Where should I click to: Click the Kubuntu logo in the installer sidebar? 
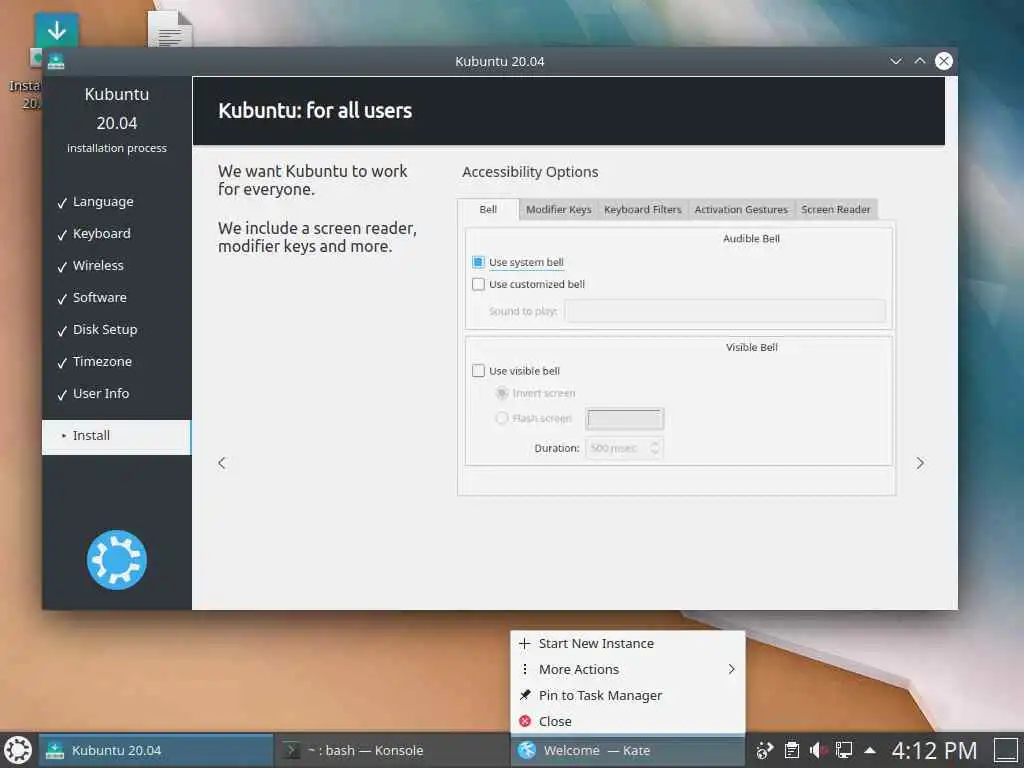coord(117,560)
